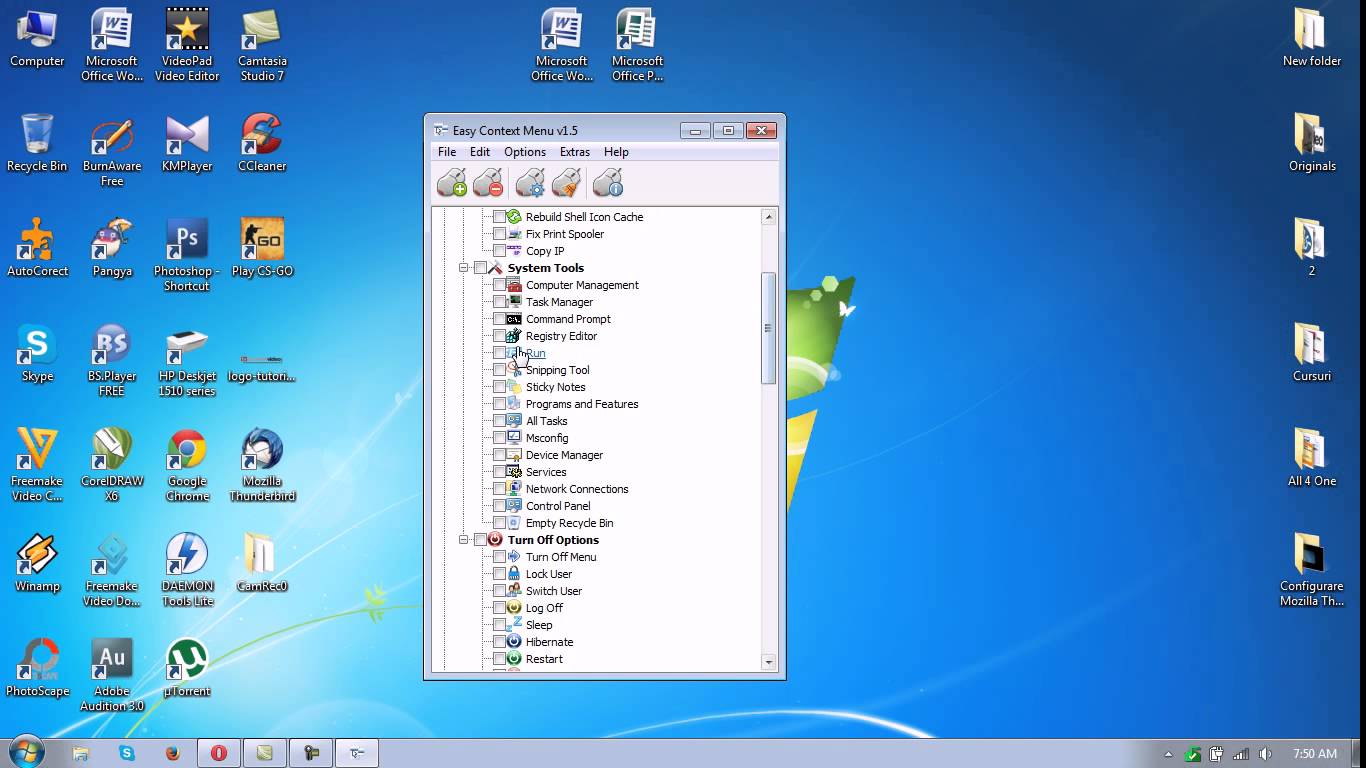Collapse the System Tools tree group
Screen dimensions: 1366x768
464,268
